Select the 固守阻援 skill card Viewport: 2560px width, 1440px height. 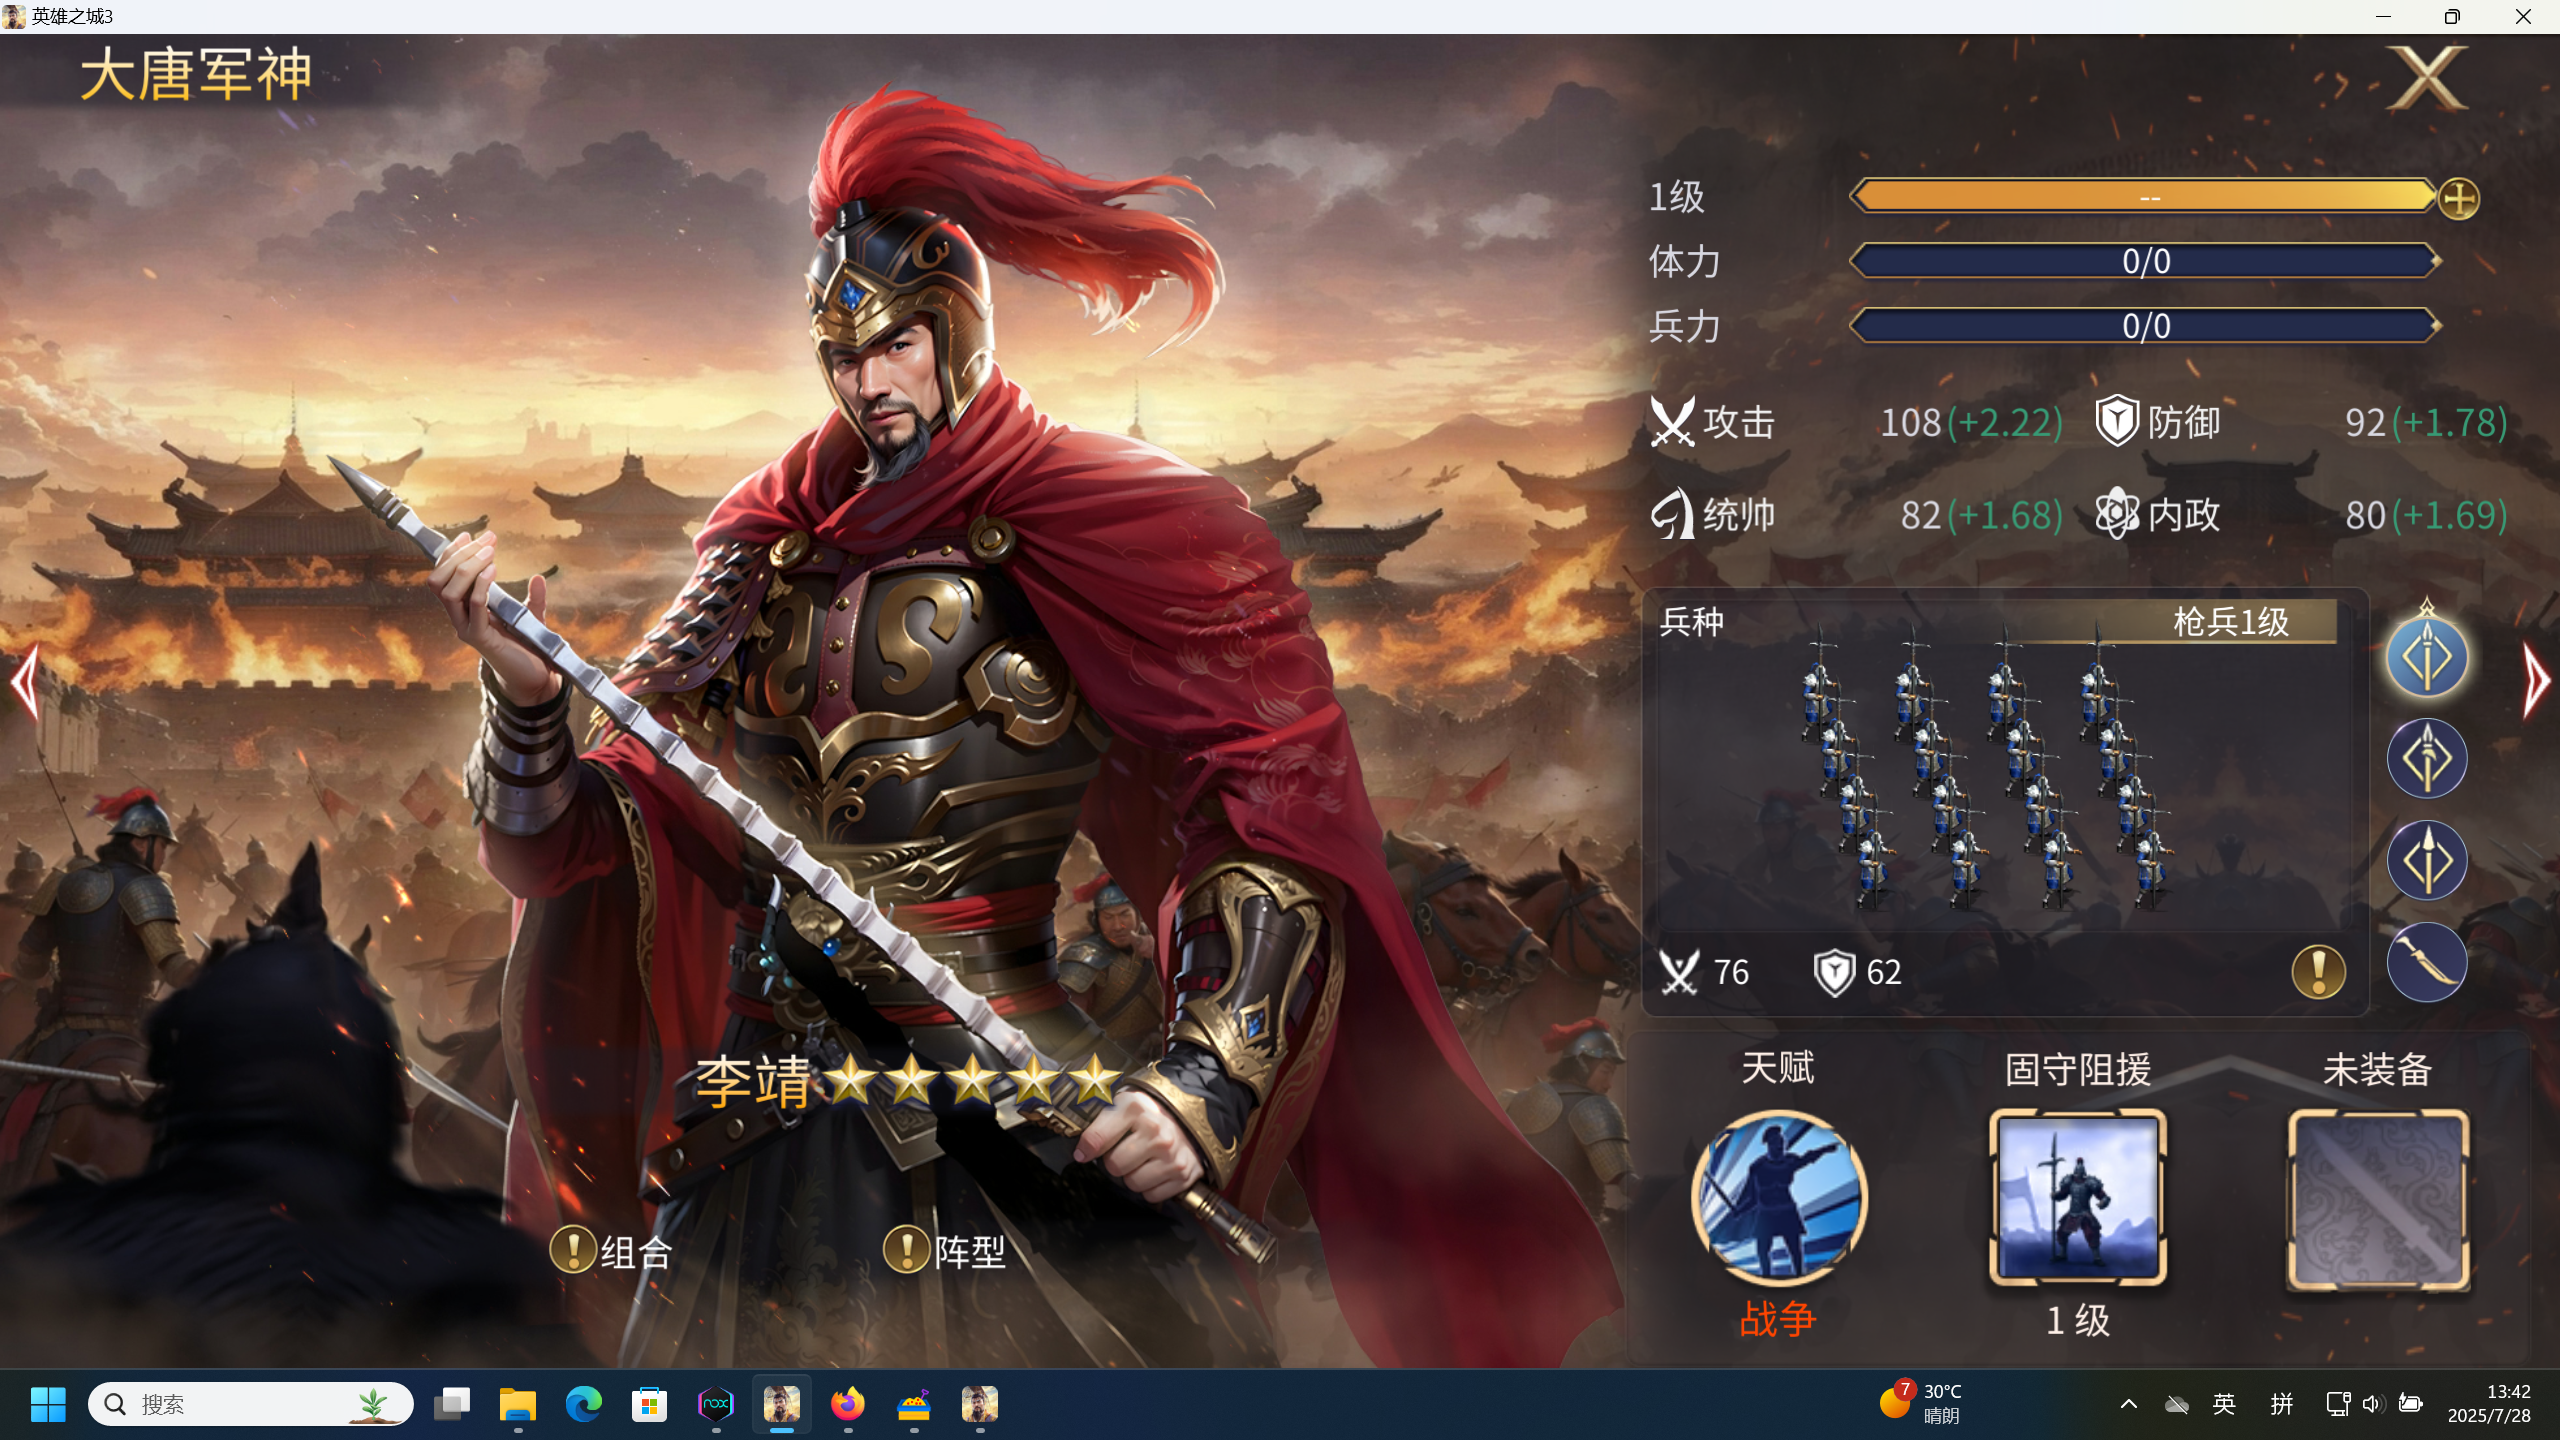pos(2077,1197)
